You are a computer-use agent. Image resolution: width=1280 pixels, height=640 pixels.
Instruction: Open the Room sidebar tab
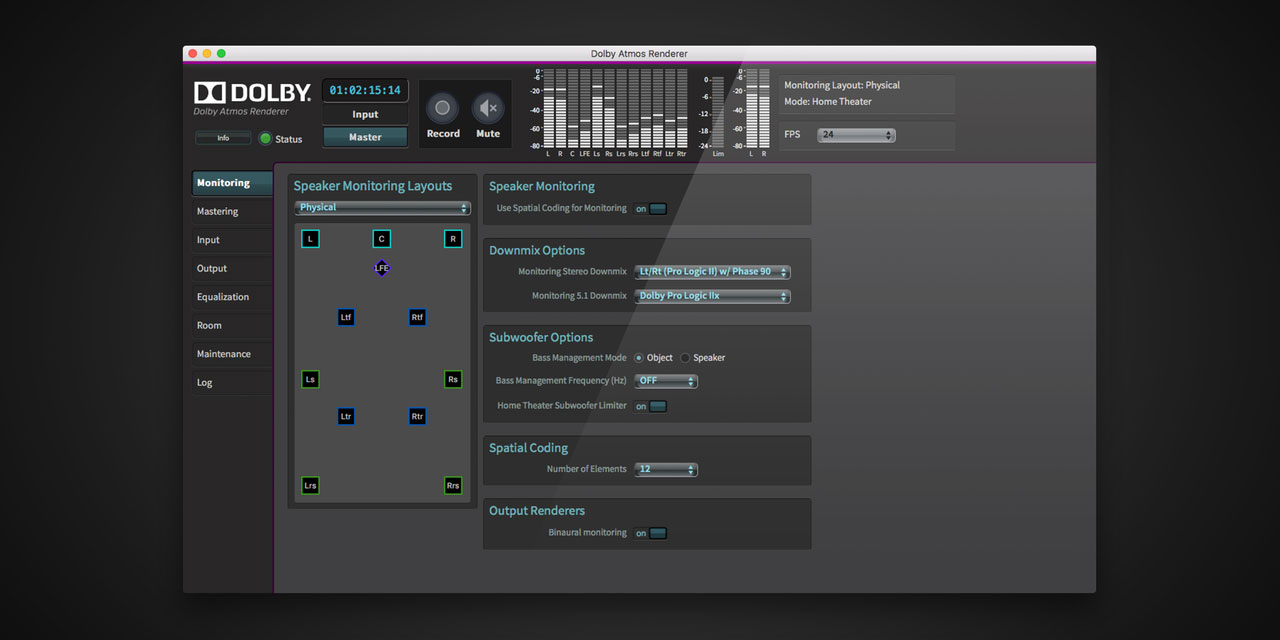pyautogui.click(x=232, y=326)
